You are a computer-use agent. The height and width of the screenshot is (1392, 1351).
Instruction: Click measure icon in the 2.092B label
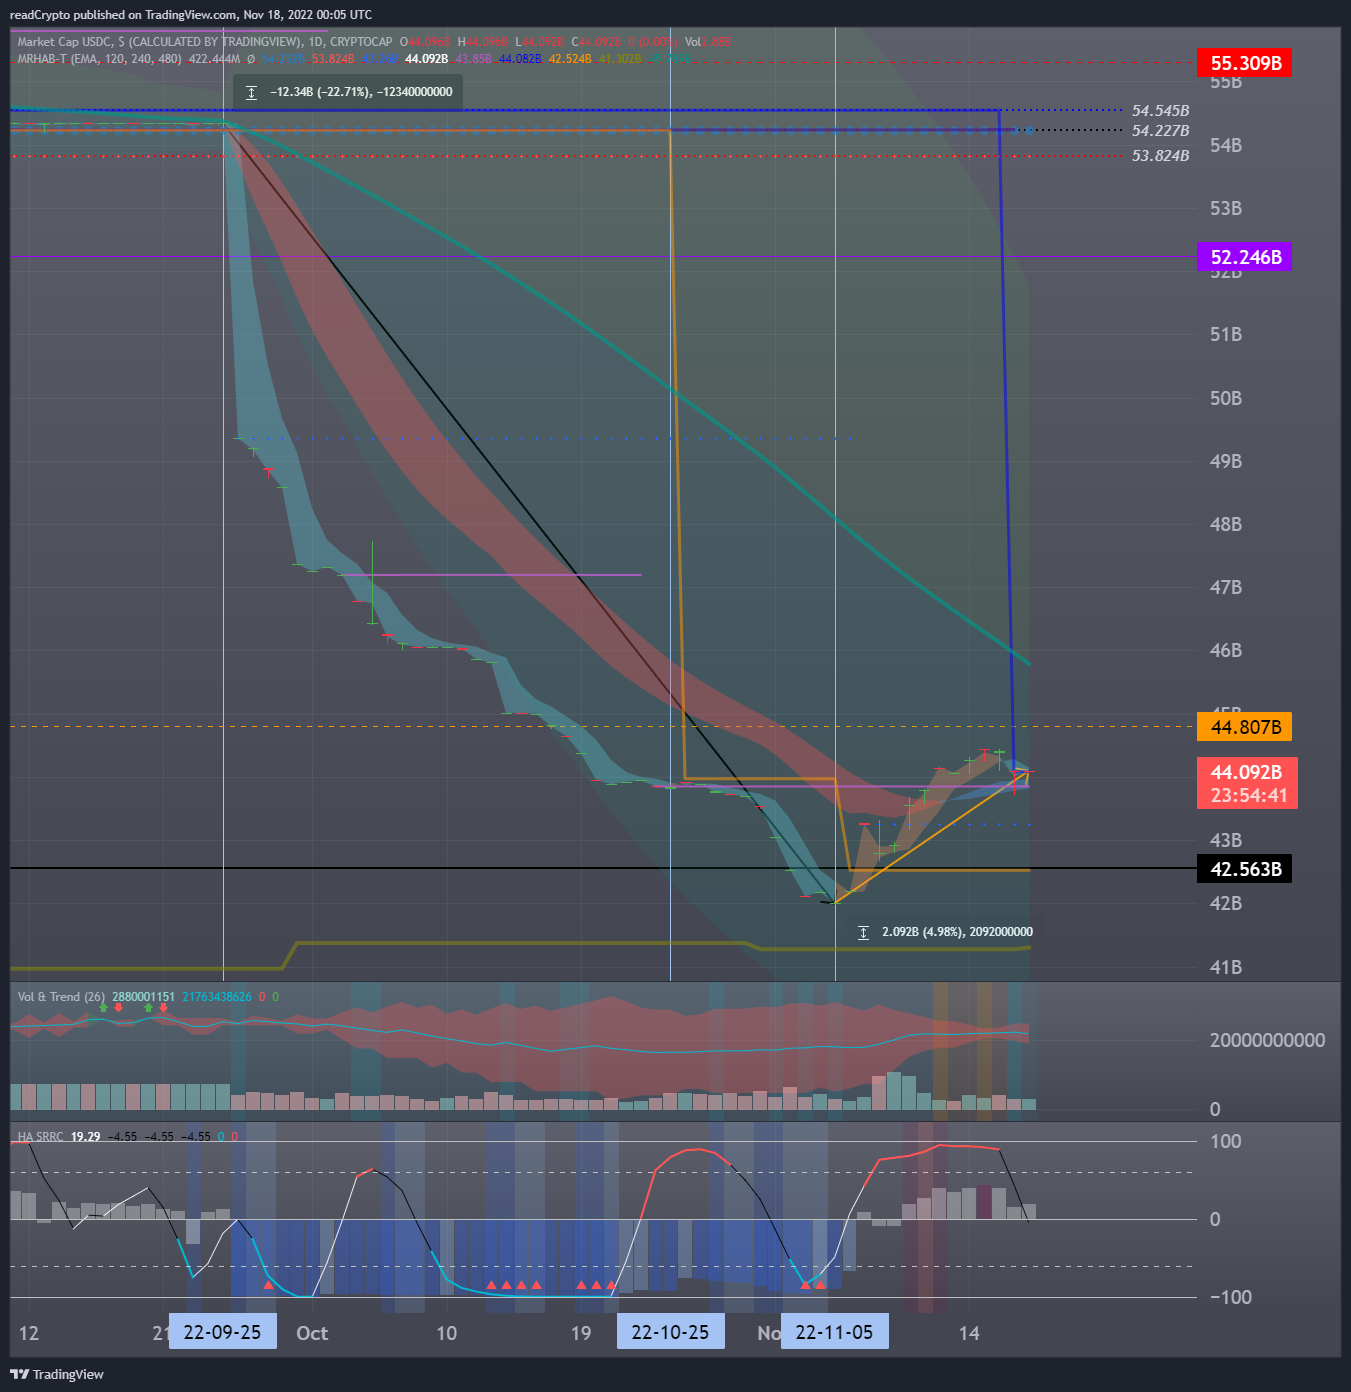pyautogui.click(x=863, y=932)
